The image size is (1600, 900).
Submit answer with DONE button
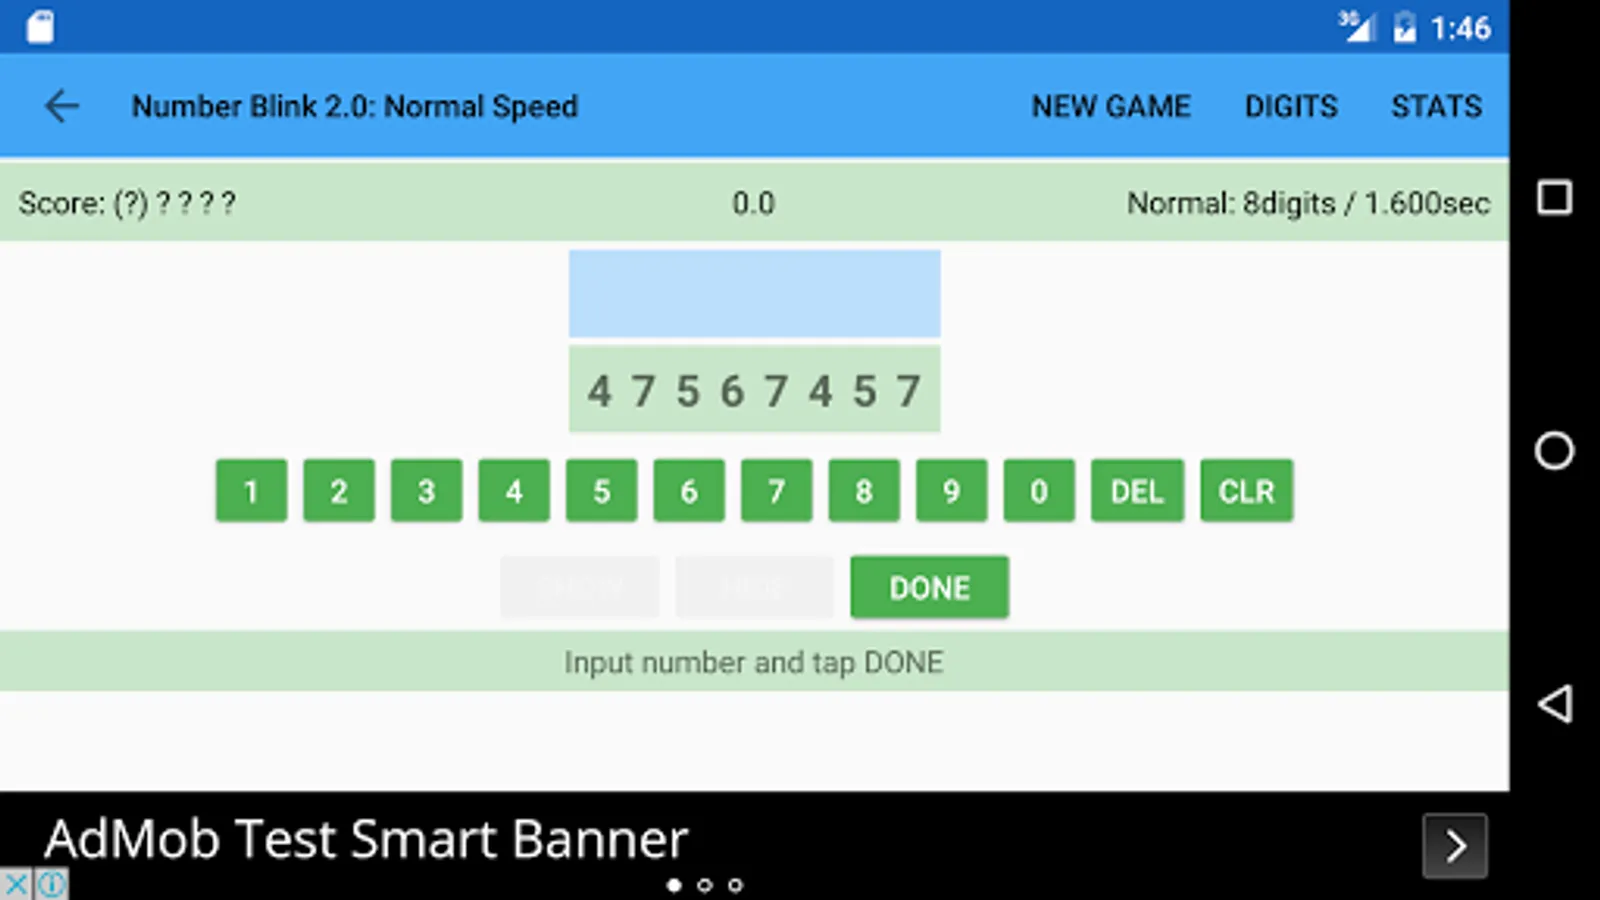click(x=929, y=587)
